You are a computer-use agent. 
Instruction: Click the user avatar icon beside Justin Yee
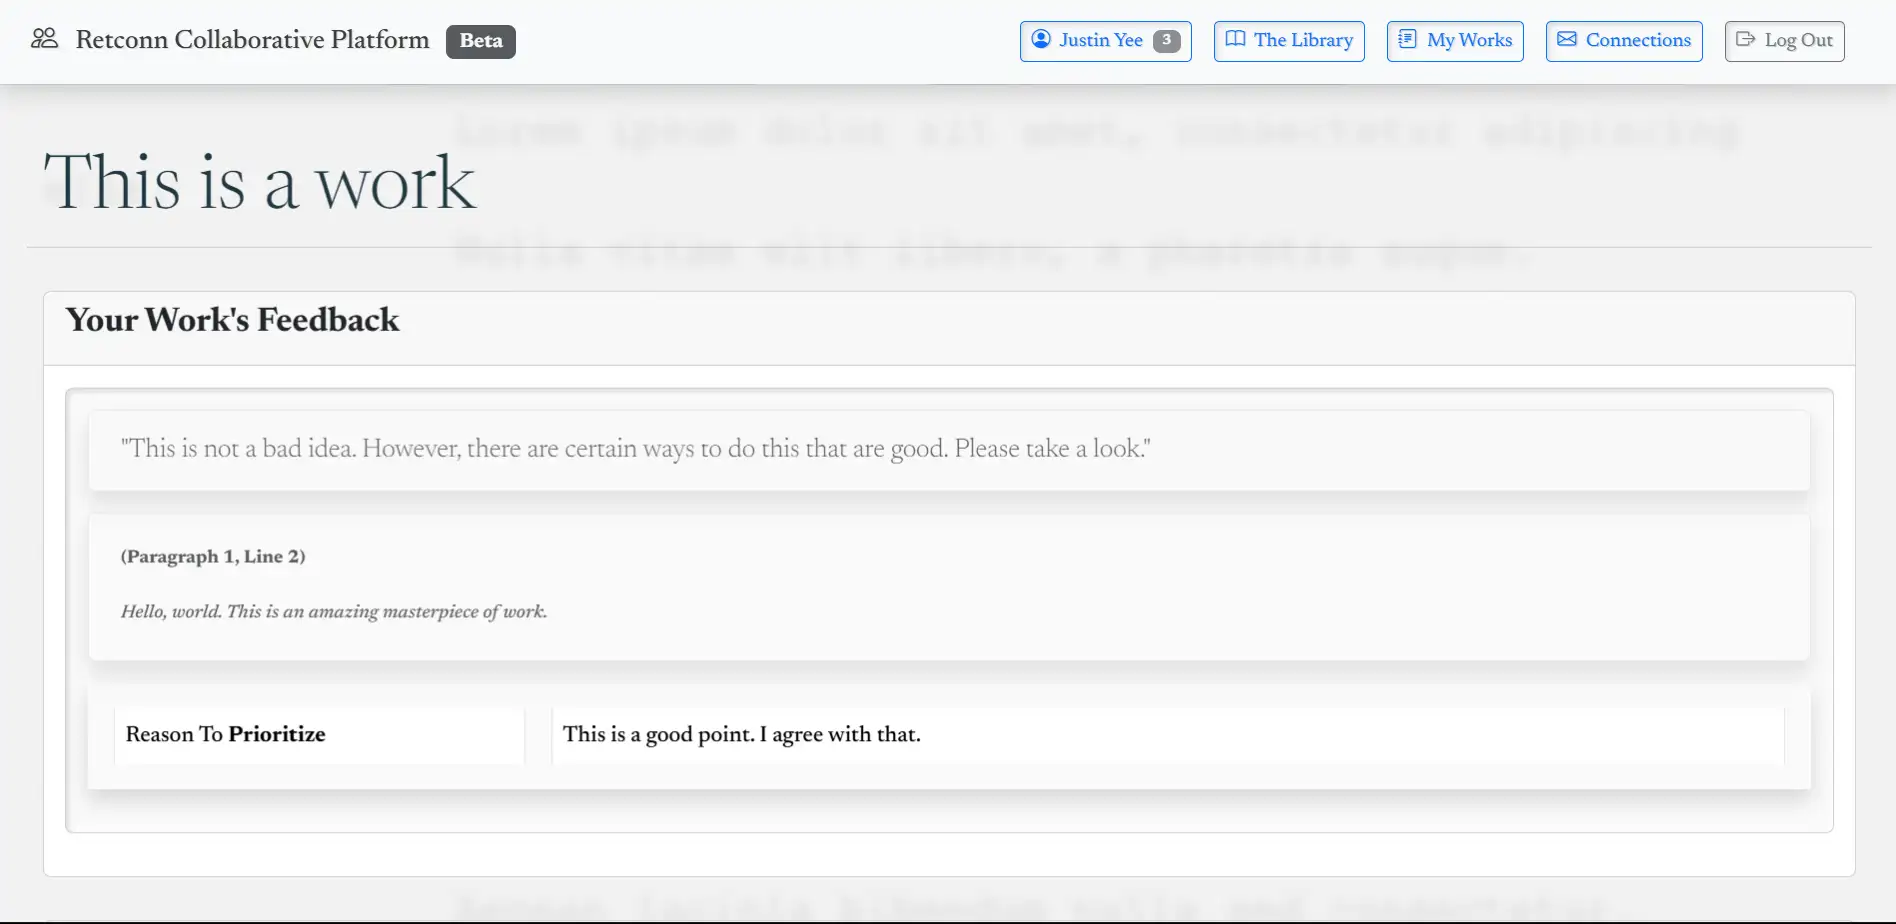coord(1041,39)
